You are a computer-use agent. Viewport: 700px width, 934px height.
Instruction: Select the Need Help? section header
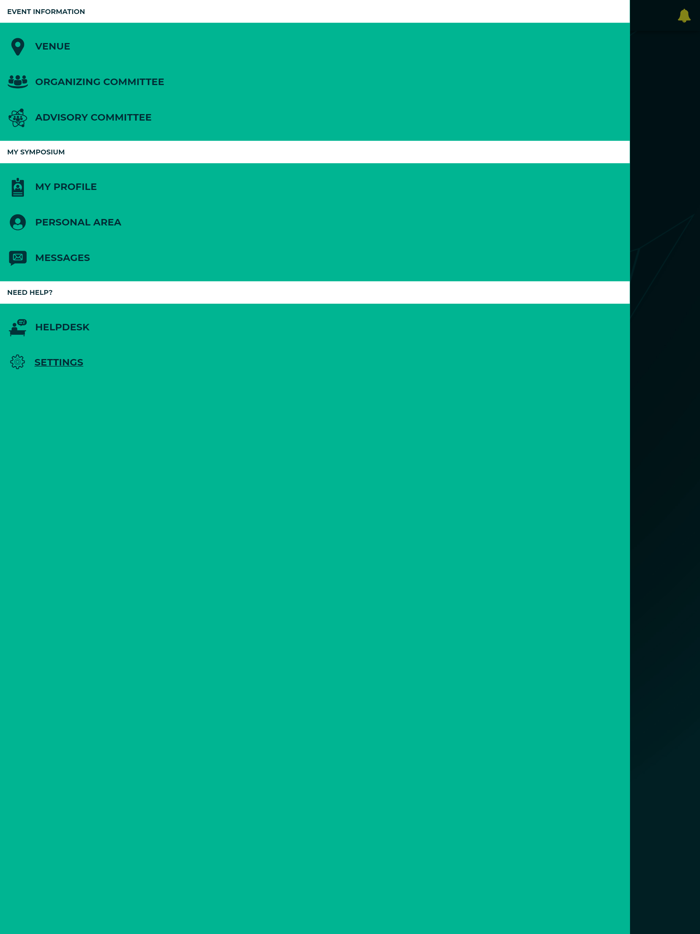[x=315, y=292]
